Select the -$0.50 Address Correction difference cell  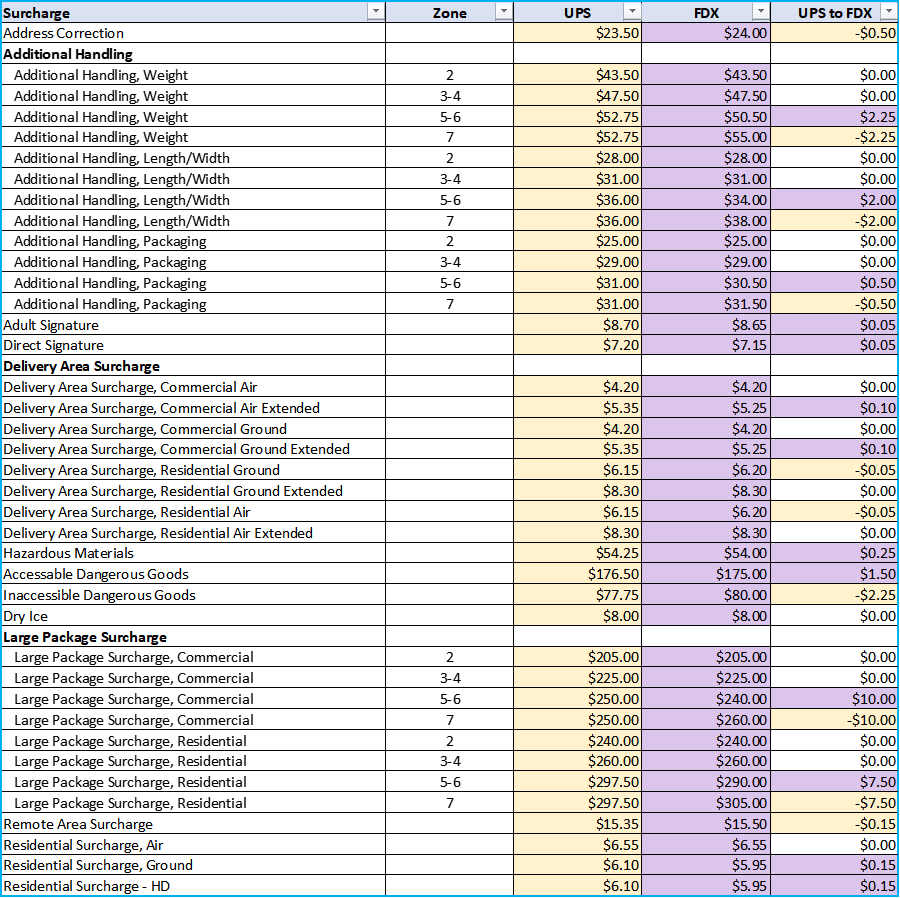(x=835, y=33)
